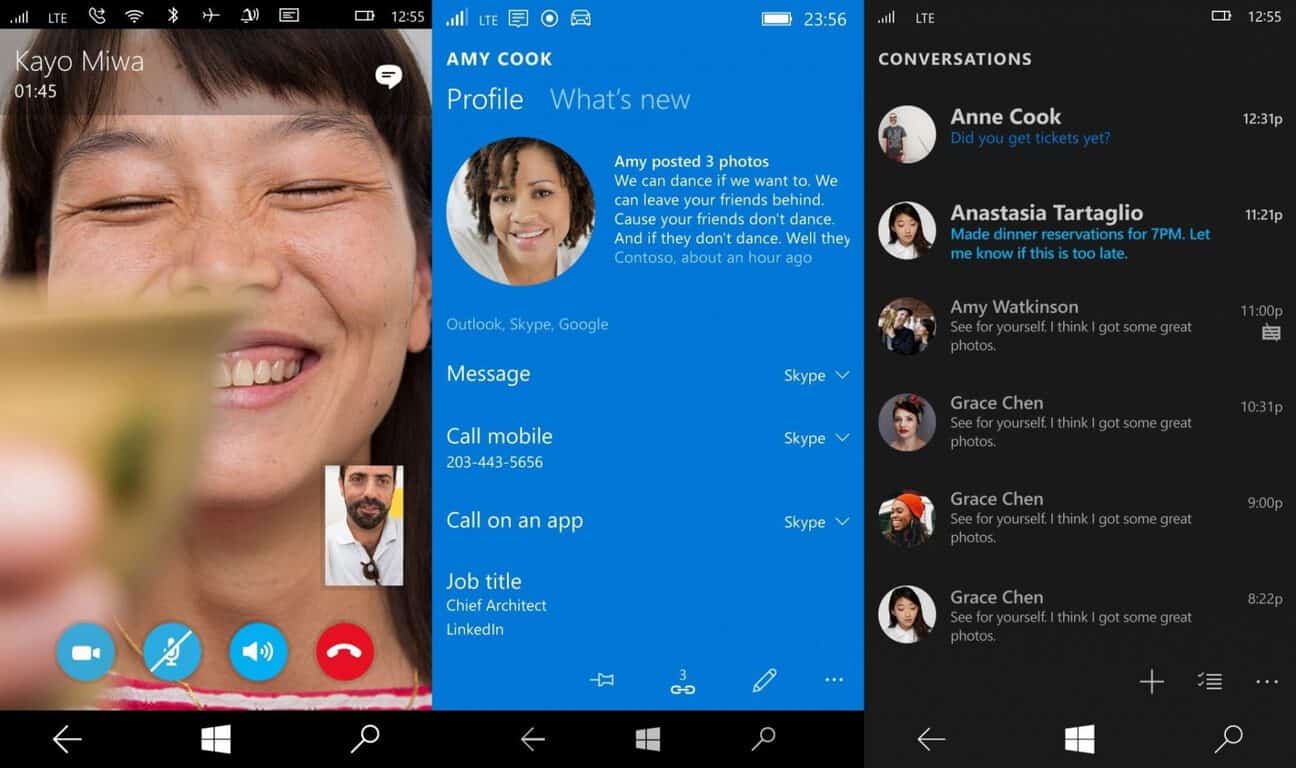
Task: Tap the self-view video thumbnail
Action: click(364, 525)
